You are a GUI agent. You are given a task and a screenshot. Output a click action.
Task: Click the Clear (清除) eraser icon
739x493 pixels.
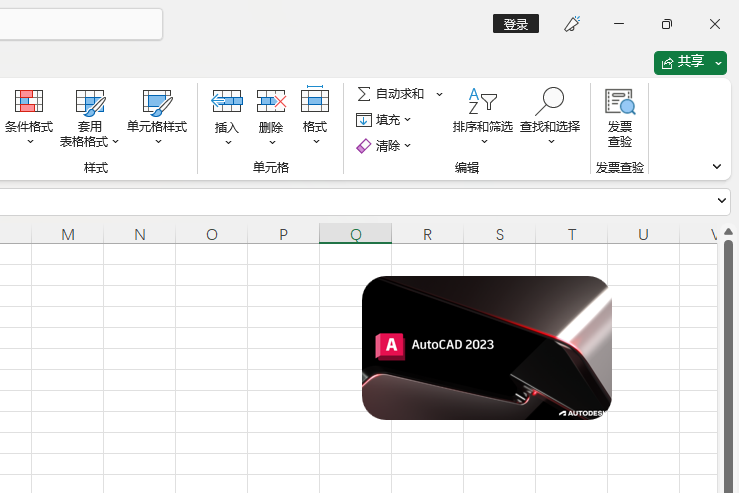[x=363, y=146]
